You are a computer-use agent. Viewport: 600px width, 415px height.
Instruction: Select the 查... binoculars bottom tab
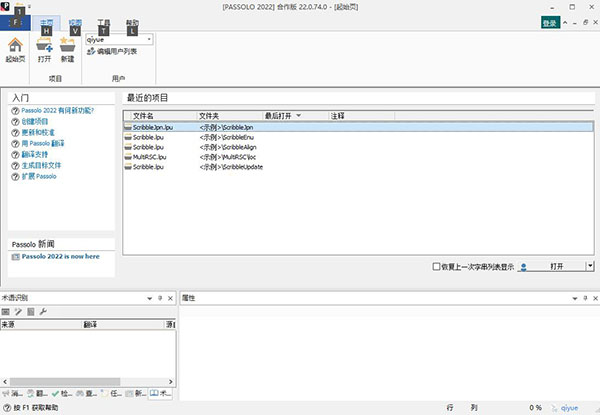(x=86, y=393)
